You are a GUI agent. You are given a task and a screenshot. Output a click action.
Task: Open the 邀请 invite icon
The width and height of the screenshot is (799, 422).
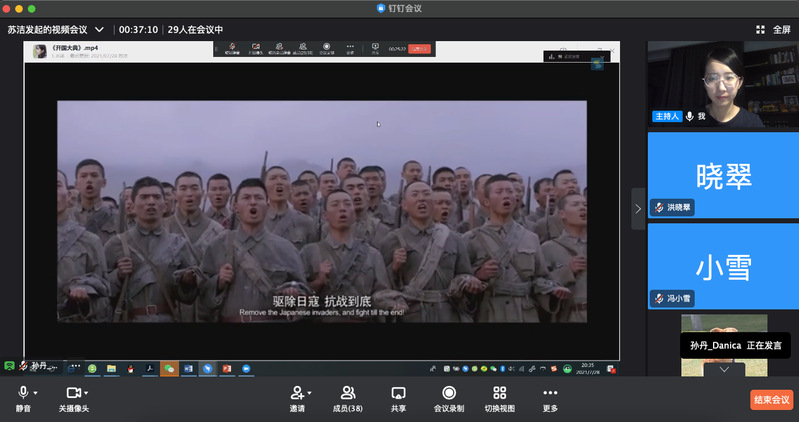tap(297, 393)
